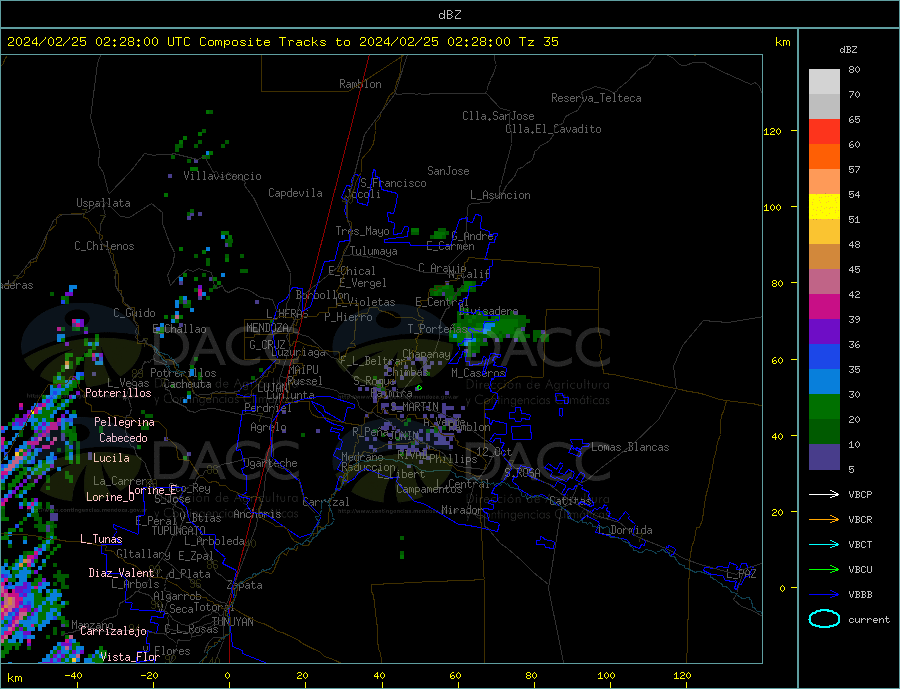Click the Reserva_Telteca label
Image resolution: width=900 pixels, height=689 pixels.
pyautogui.click(x=596, y=98)
